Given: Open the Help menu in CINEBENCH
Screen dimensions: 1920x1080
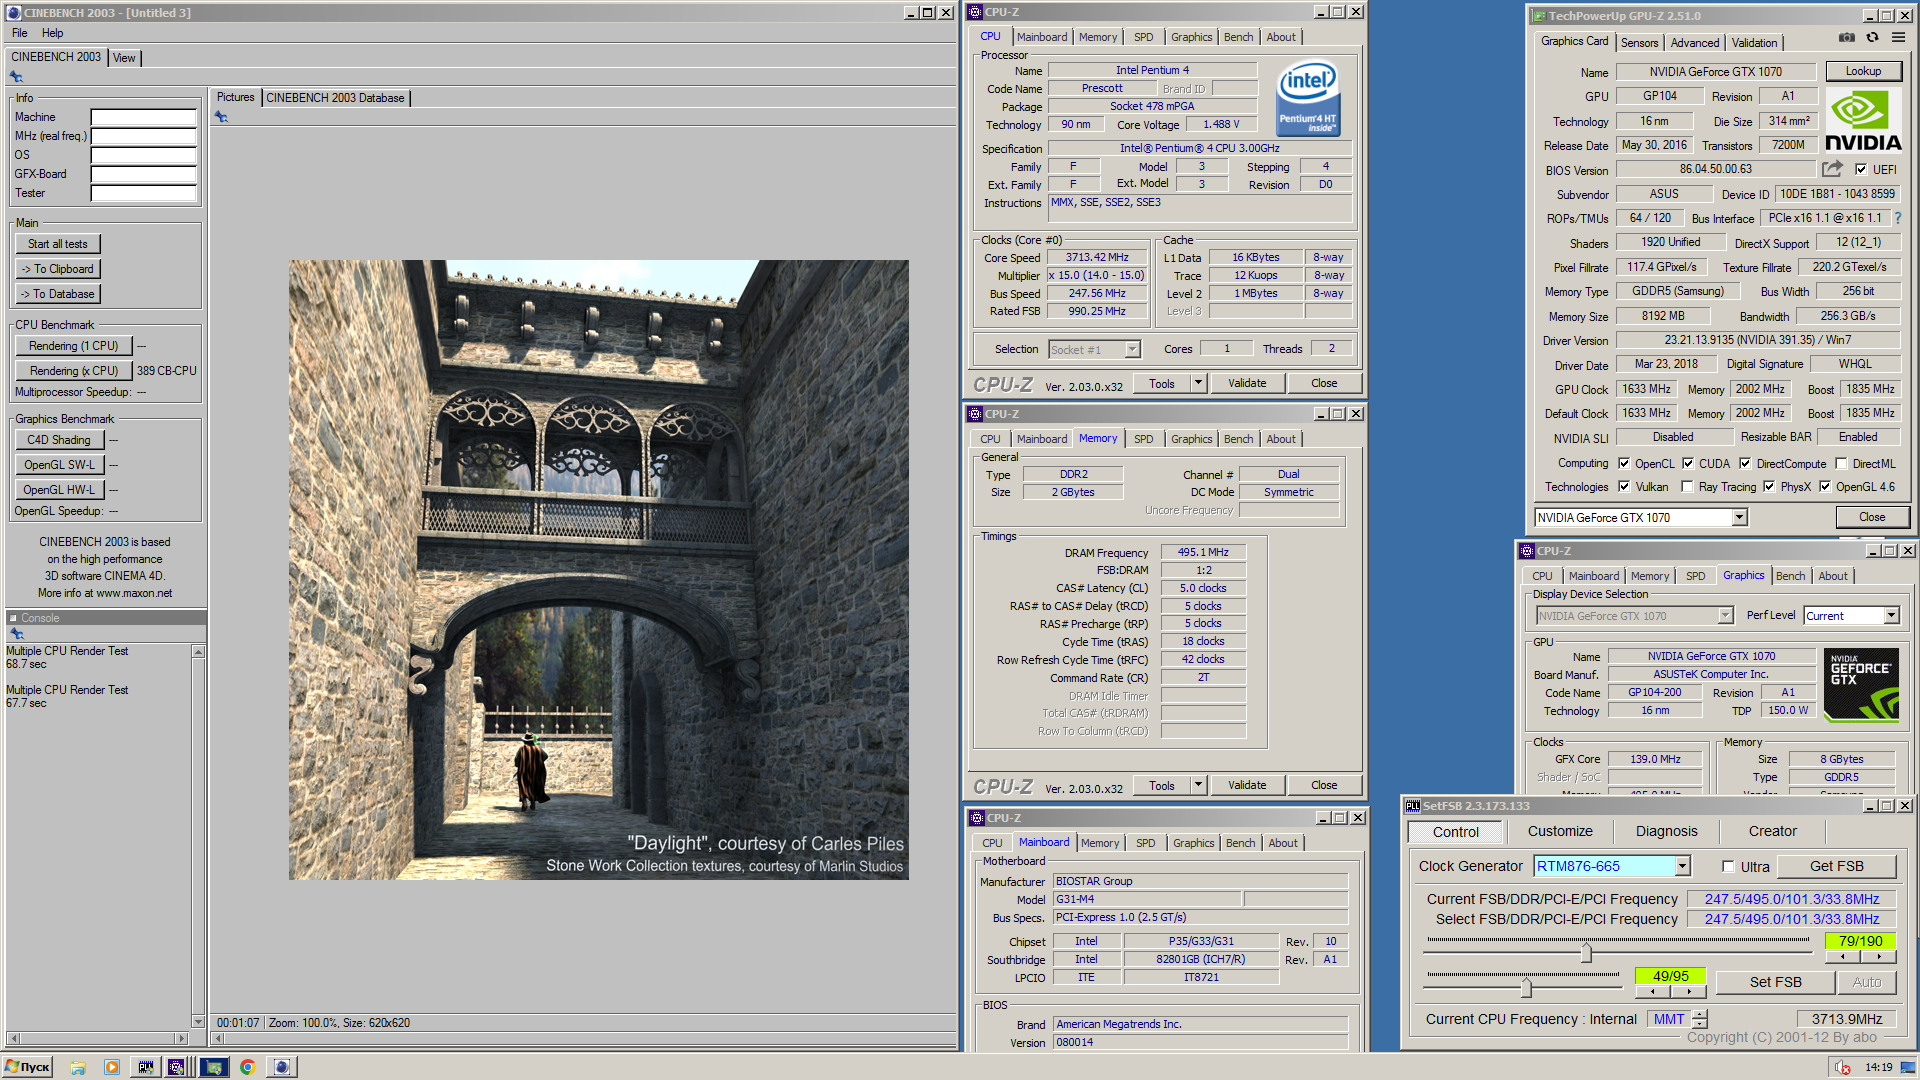Looking at the screenshot, I should (x=52, y=33).
